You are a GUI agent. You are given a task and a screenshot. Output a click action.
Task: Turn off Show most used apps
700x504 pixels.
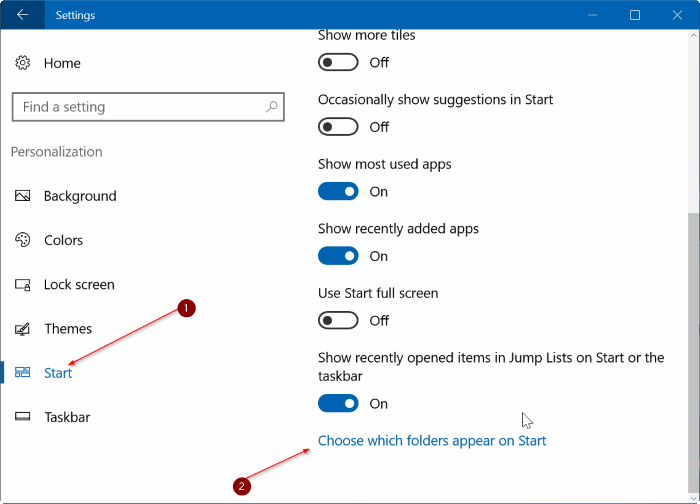pyautogui.click(x=338, y=192)
